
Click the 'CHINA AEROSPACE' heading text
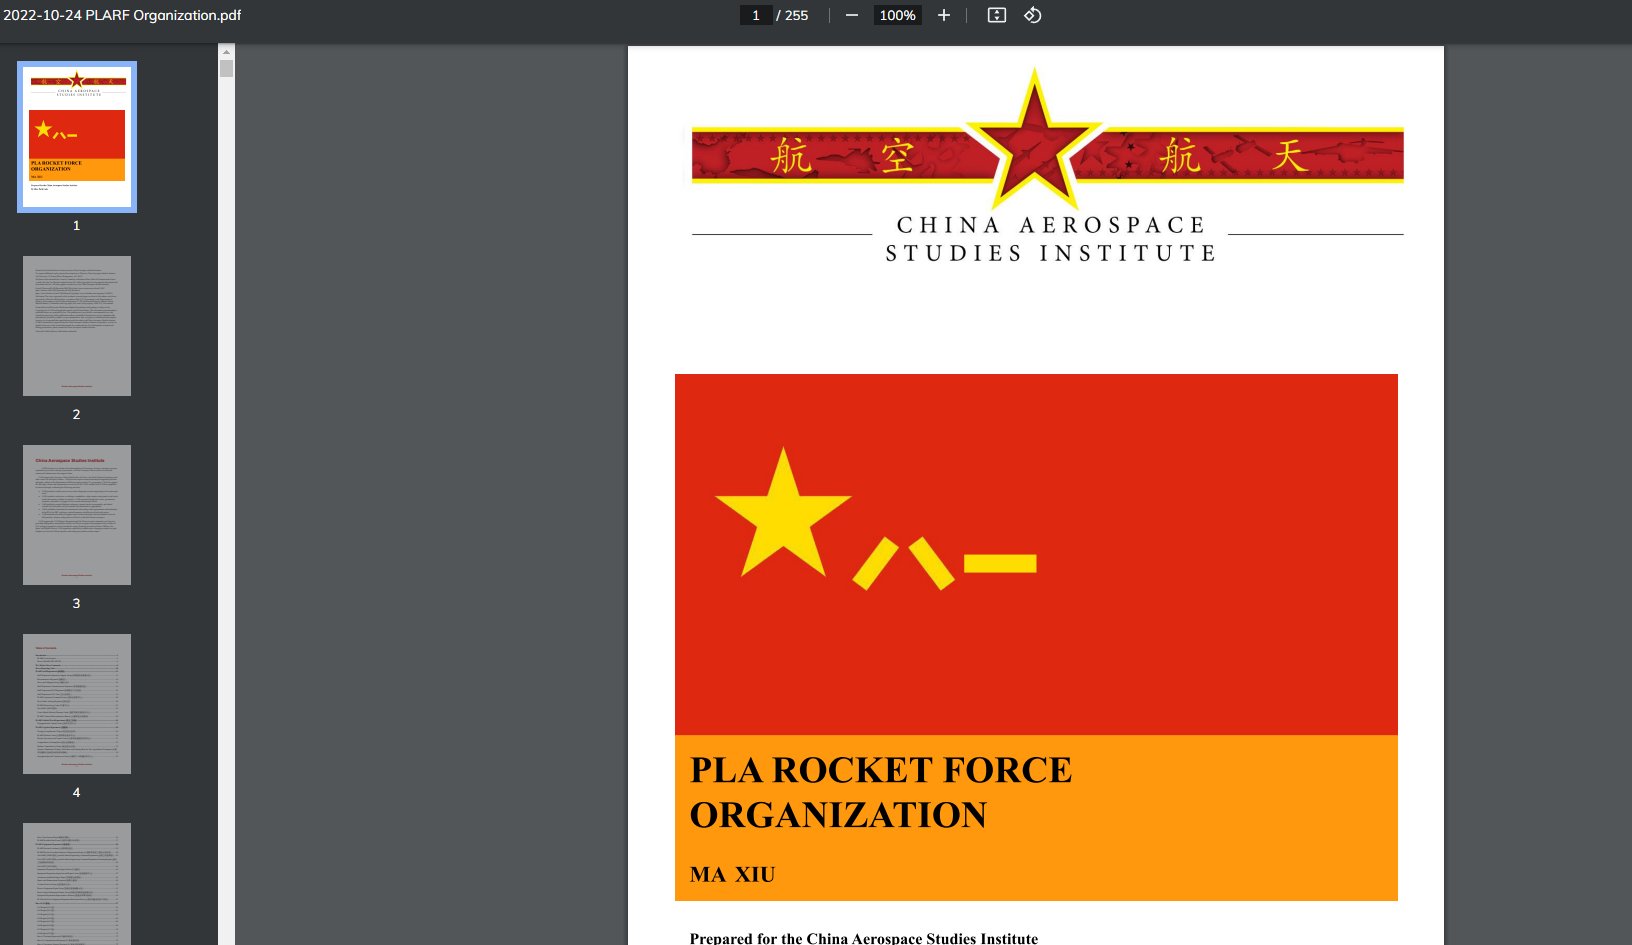pos(1051,225)
